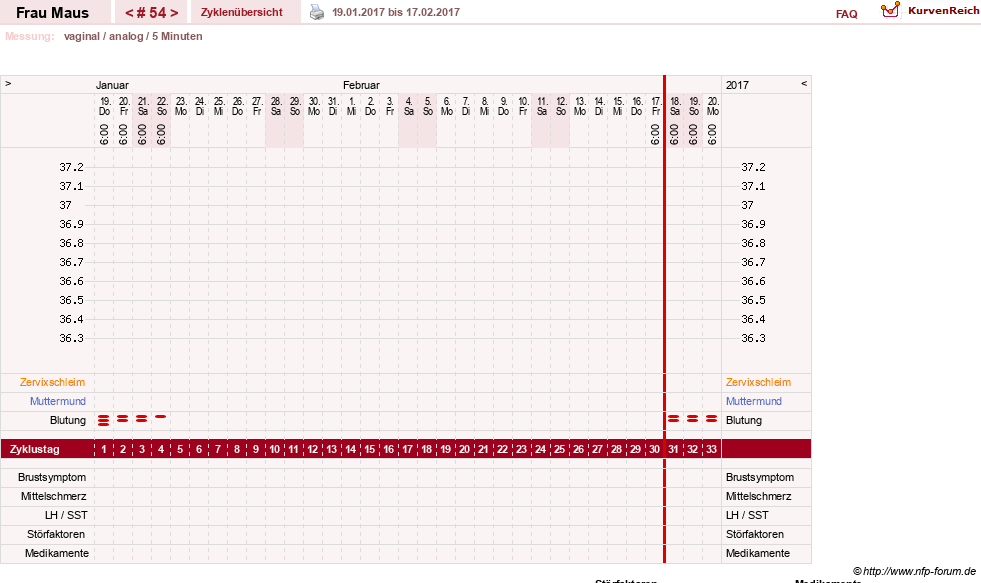Screen dimensions: 981x583
Task: Click the bleeding marker on cycle day 2
Action: (123, 418)
